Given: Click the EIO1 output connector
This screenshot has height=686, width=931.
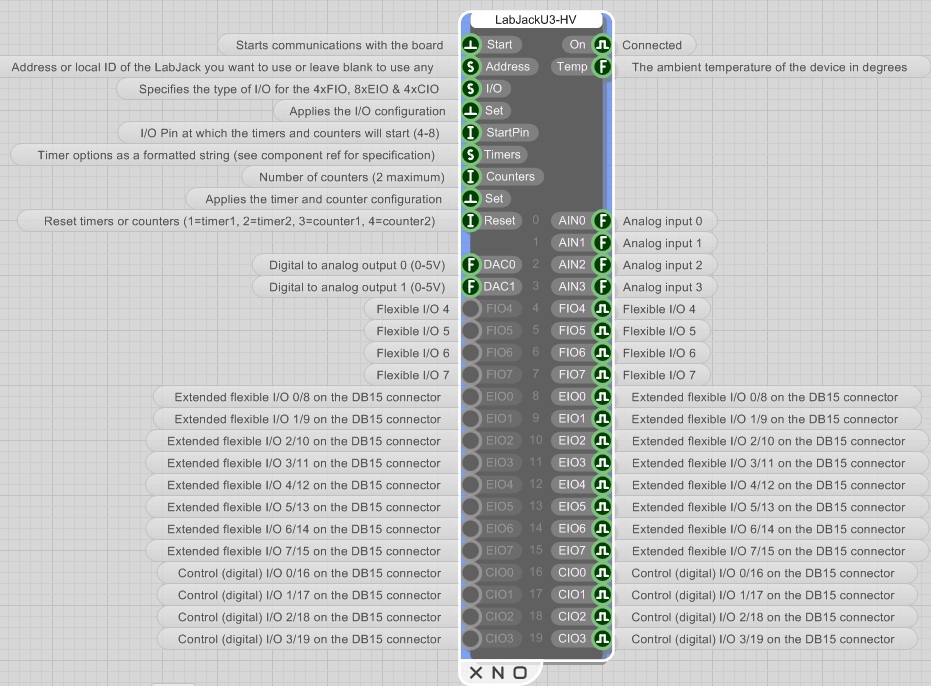Looking at the screenshot, I should pyautogui.click(x=603, y=418).
